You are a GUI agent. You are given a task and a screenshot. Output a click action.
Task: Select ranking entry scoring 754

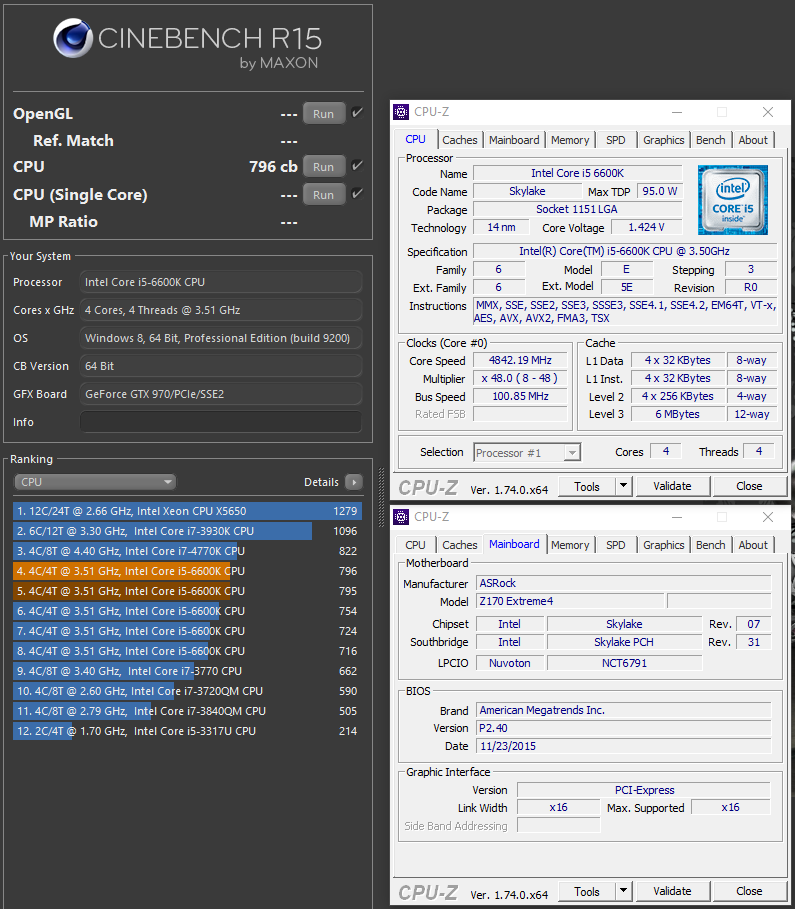coord(187,611)
